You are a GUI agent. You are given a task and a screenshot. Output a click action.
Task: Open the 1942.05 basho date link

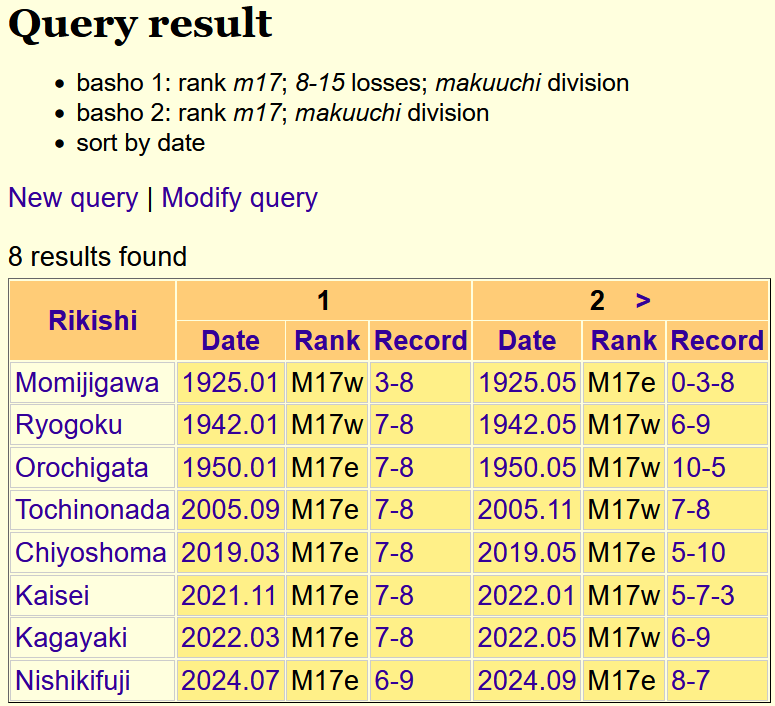coord(527,426)
